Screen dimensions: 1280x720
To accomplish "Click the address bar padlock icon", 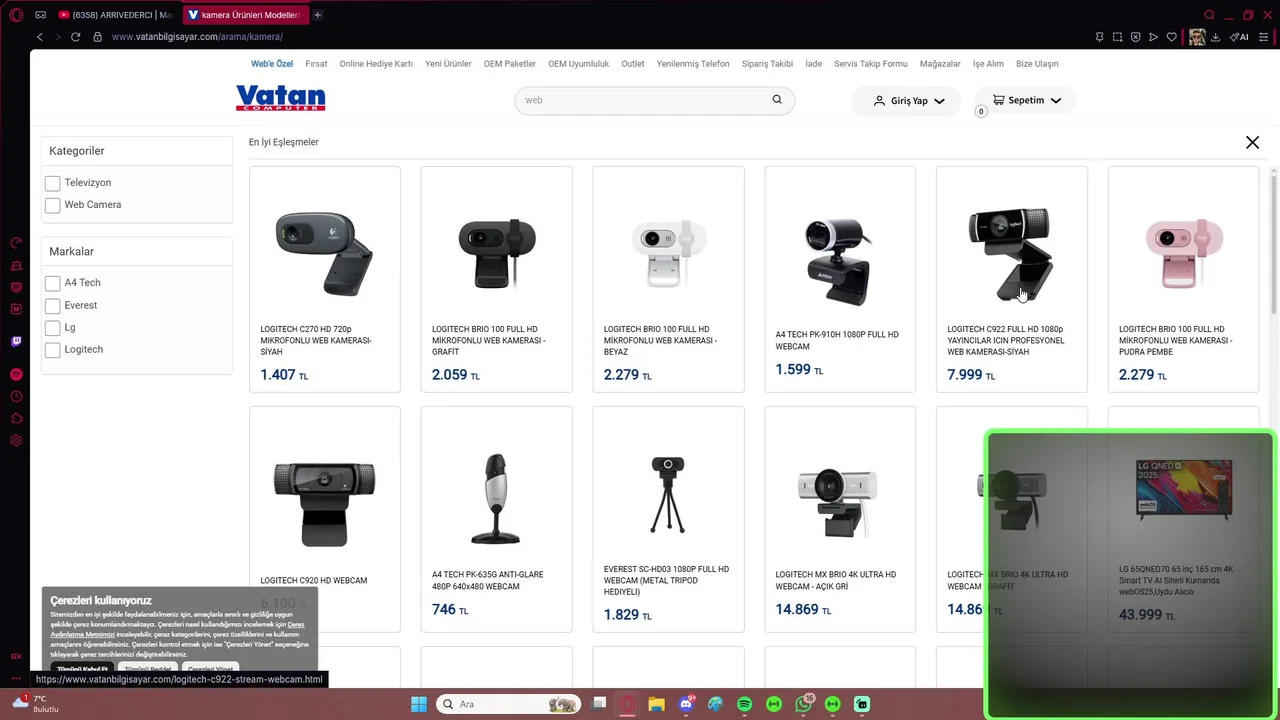I will (97, 37).
